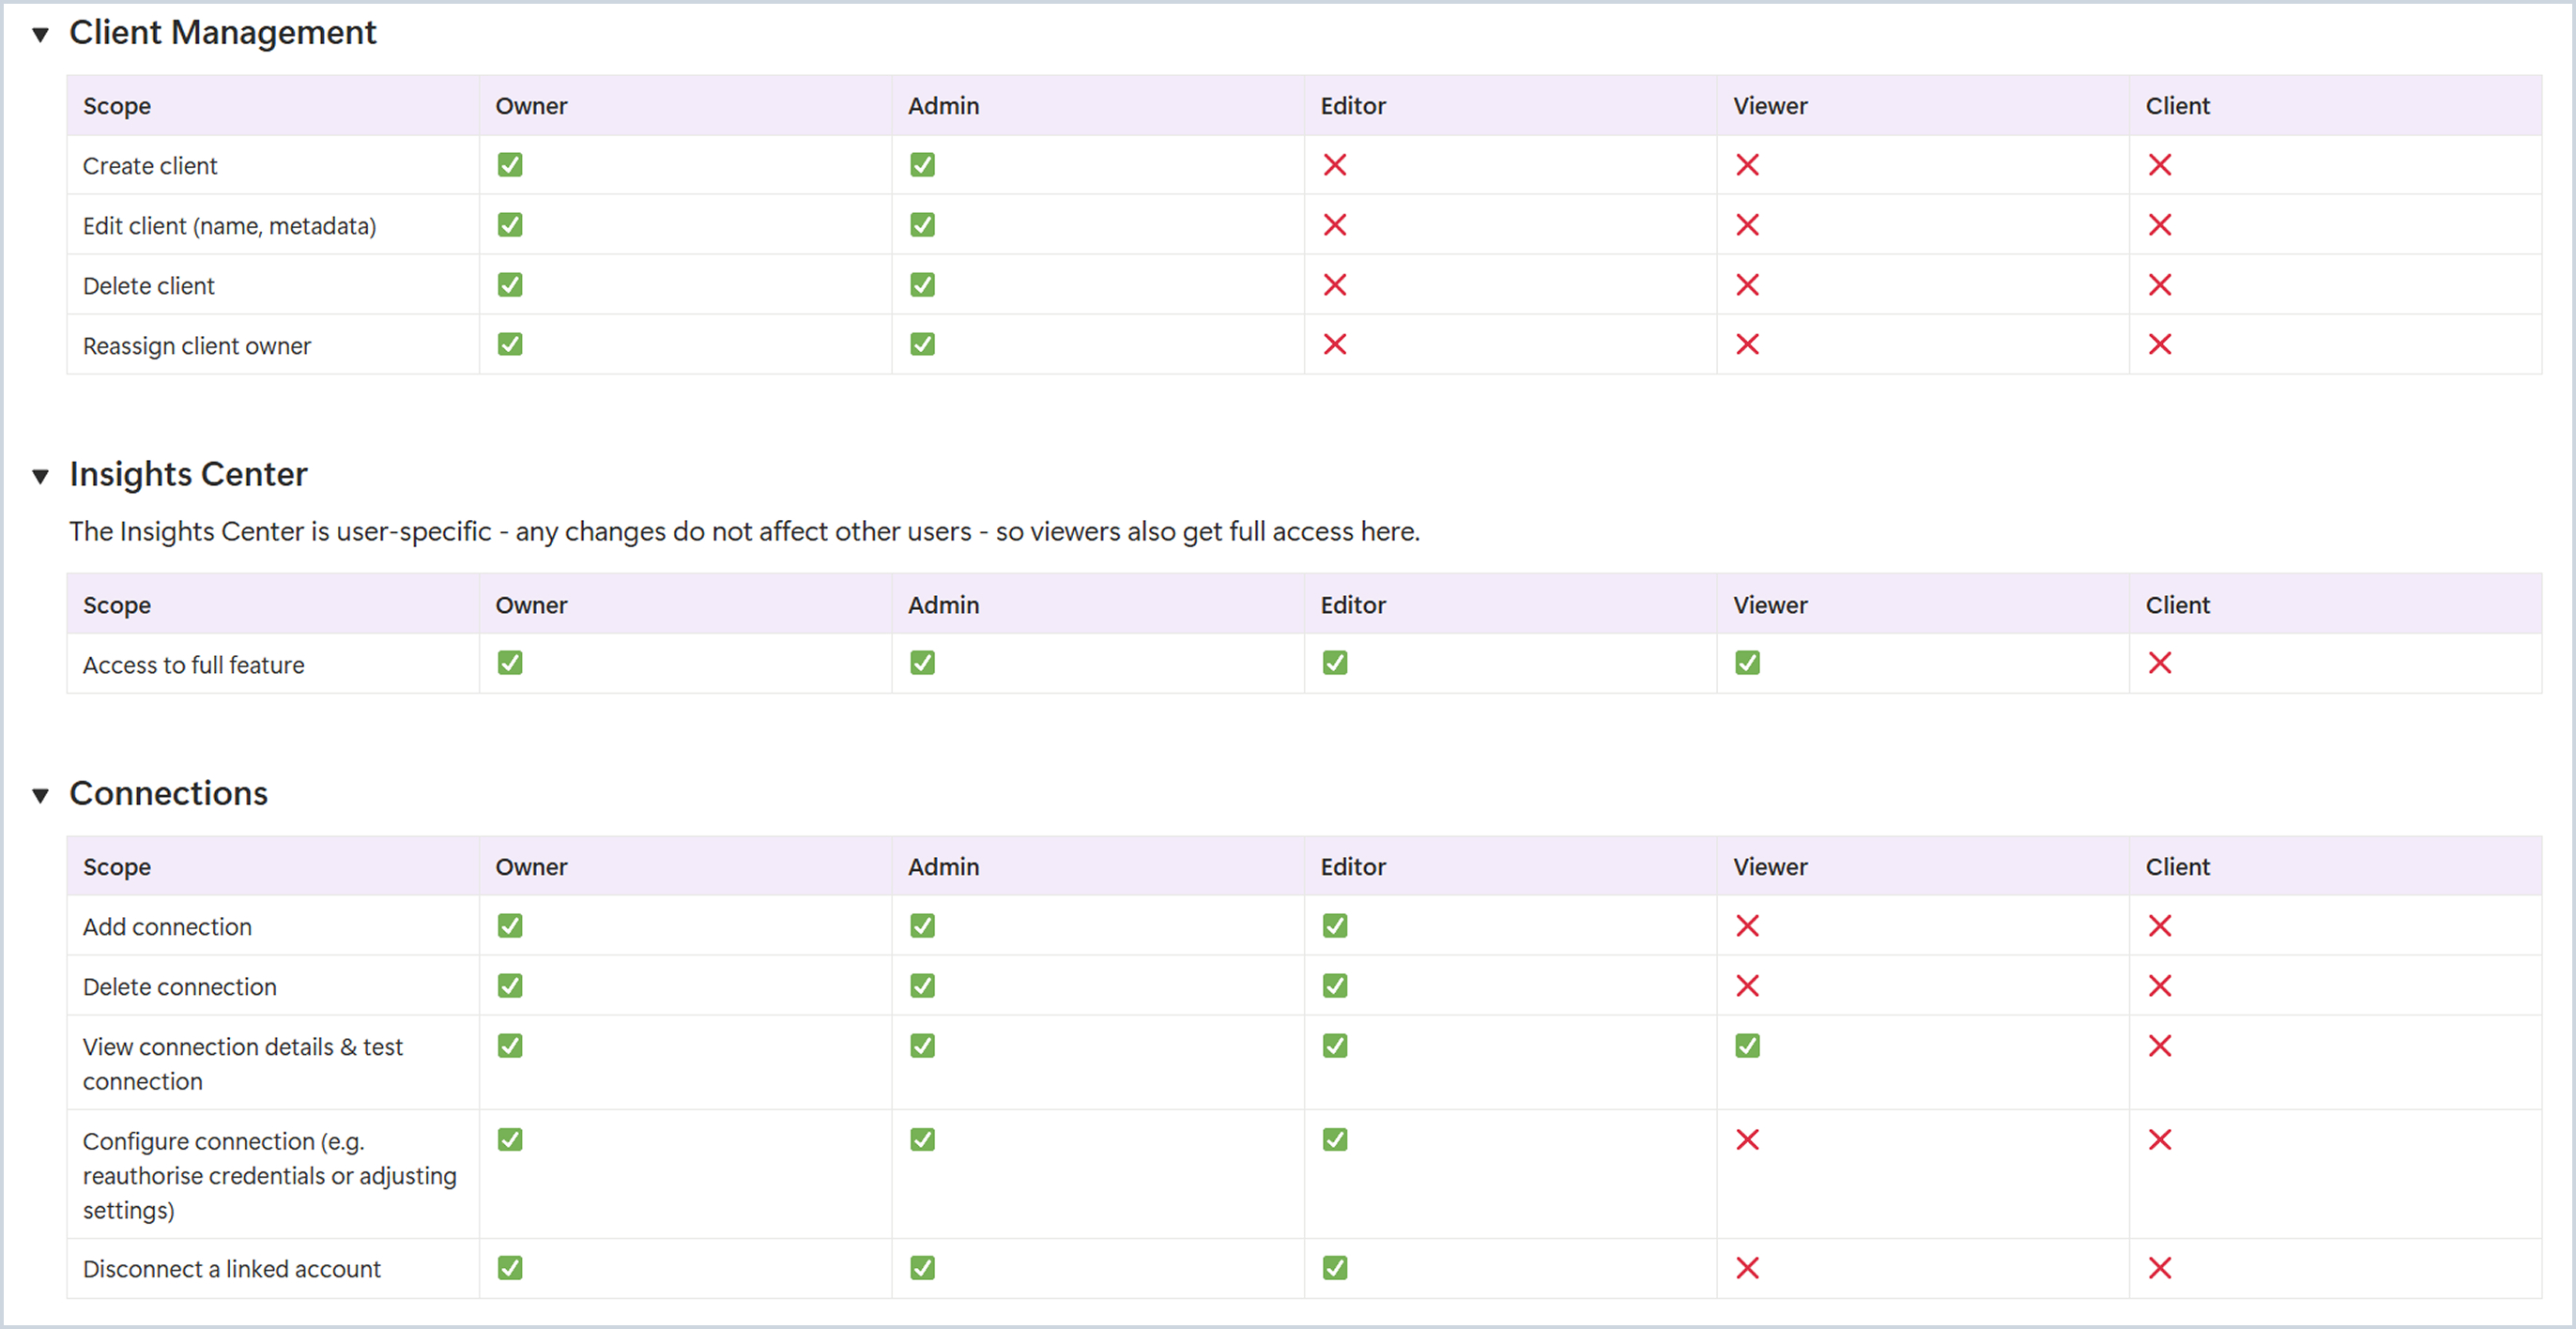Click the red X under Viewer for Delete connection
Viewport: 2576px width, 1329px height.
coord(1747,985)
